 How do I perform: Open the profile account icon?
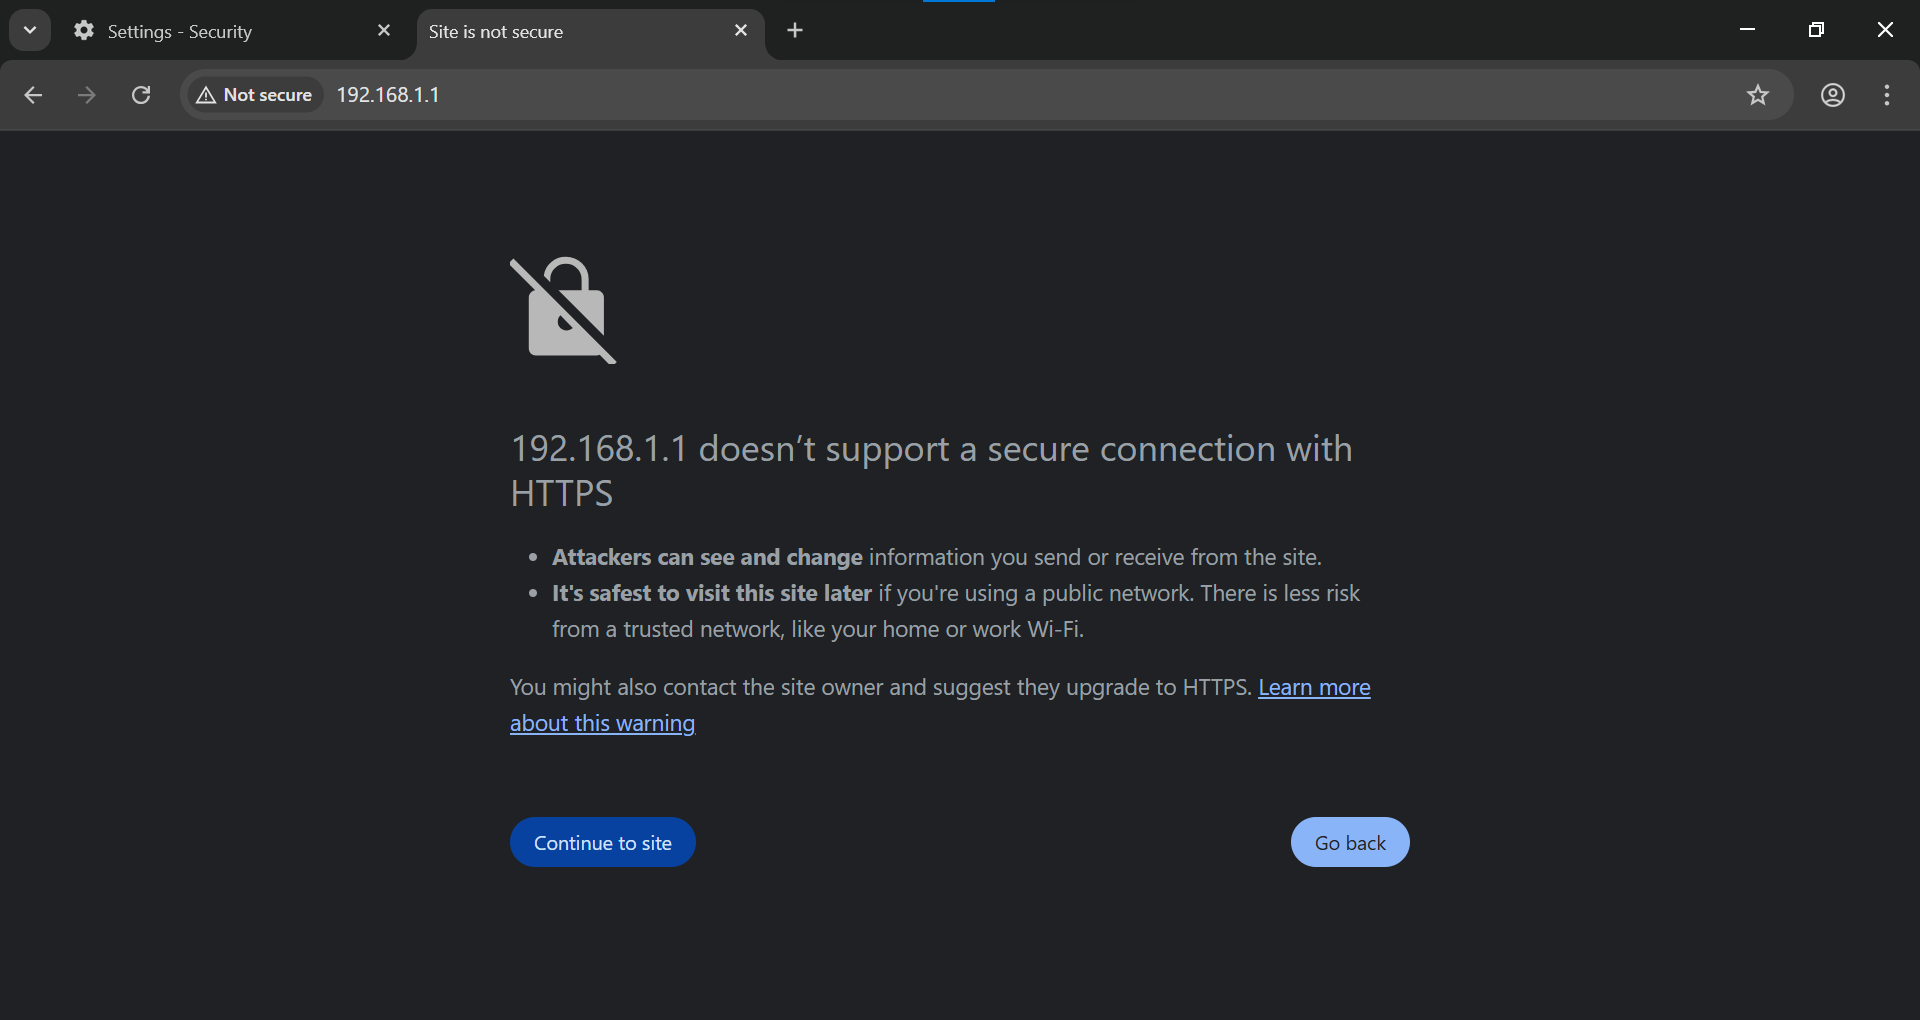(1833, 95)
